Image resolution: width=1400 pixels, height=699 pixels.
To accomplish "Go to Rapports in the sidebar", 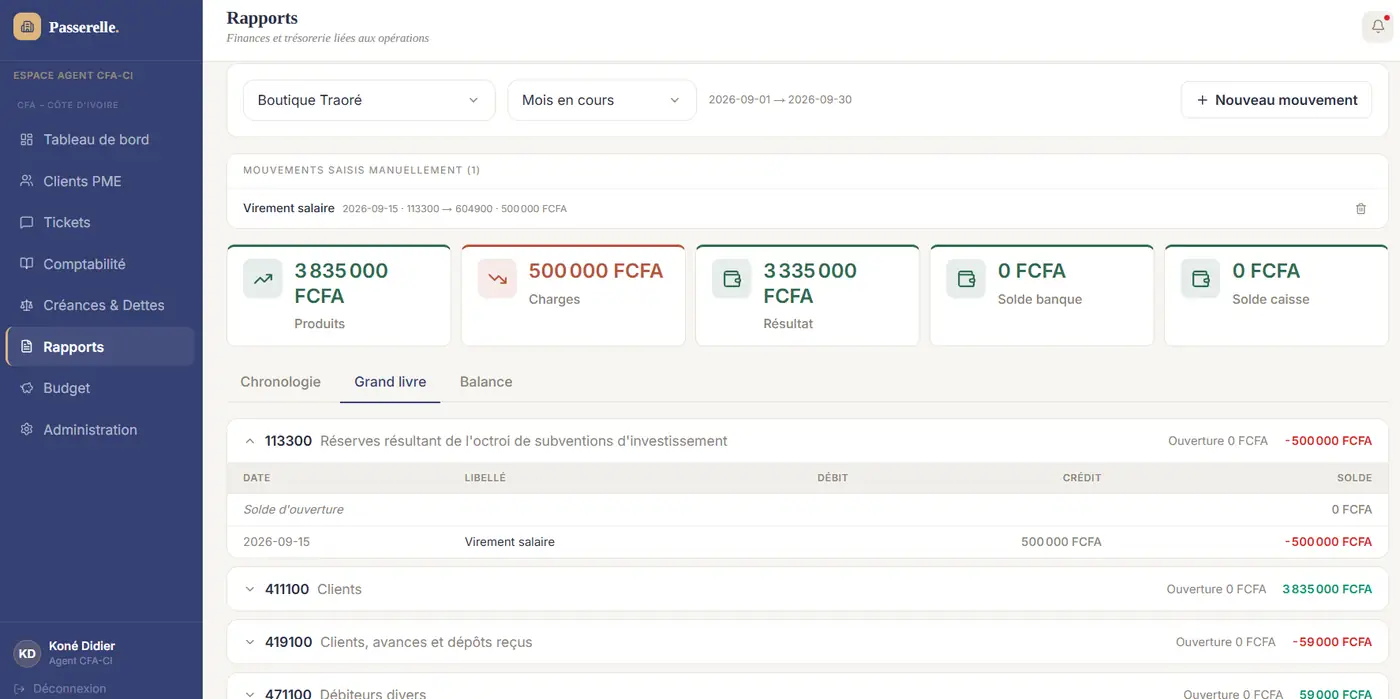I will pos(100,347).
